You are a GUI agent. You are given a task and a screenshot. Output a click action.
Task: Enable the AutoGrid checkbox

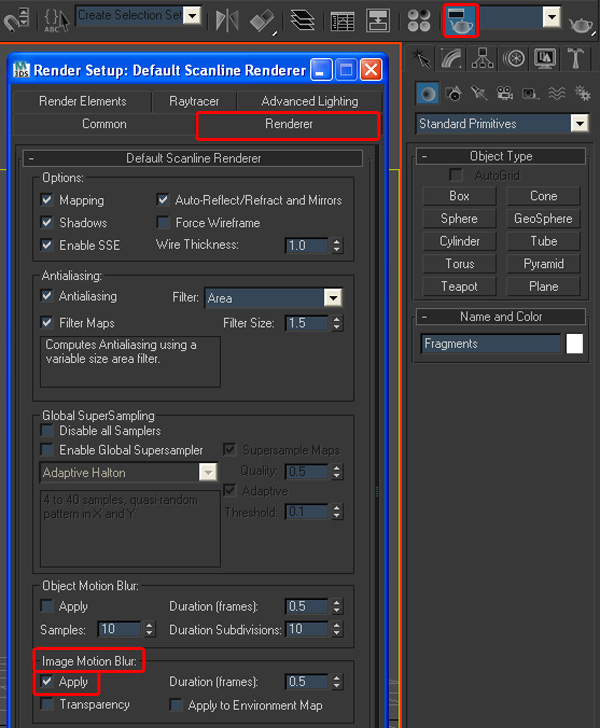[456, 175]
